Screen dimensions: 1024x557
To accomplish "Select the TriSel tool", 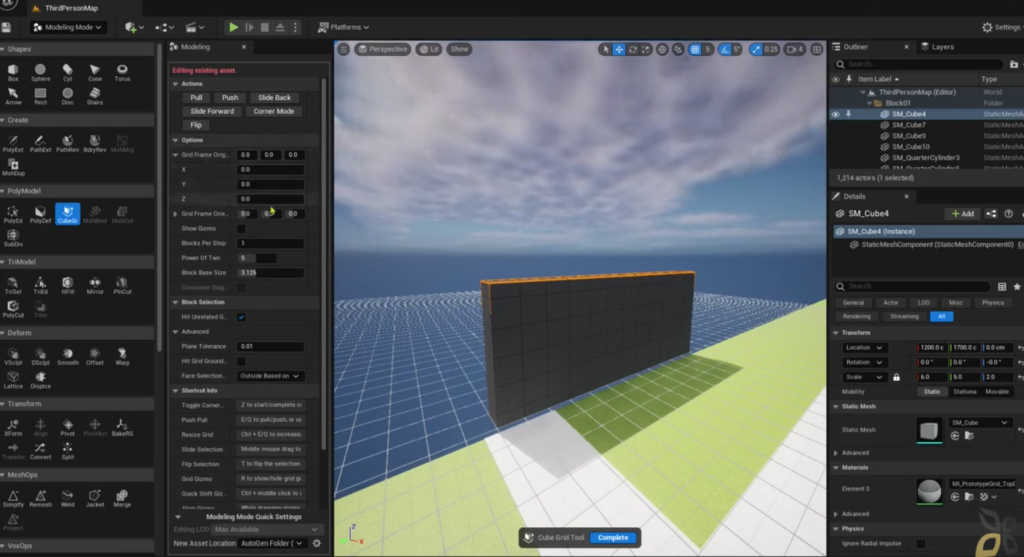I will point(13,285).
